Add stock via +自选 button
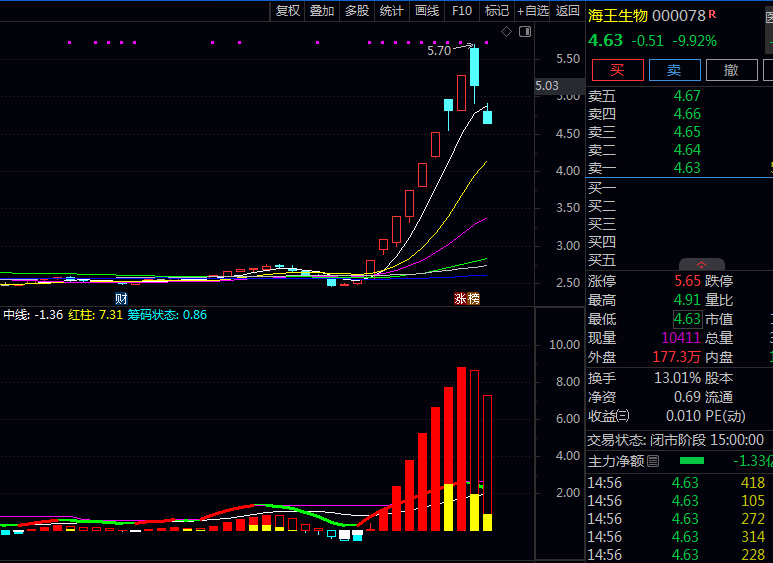This screenshot has height=563, width=773. [533, 10]
